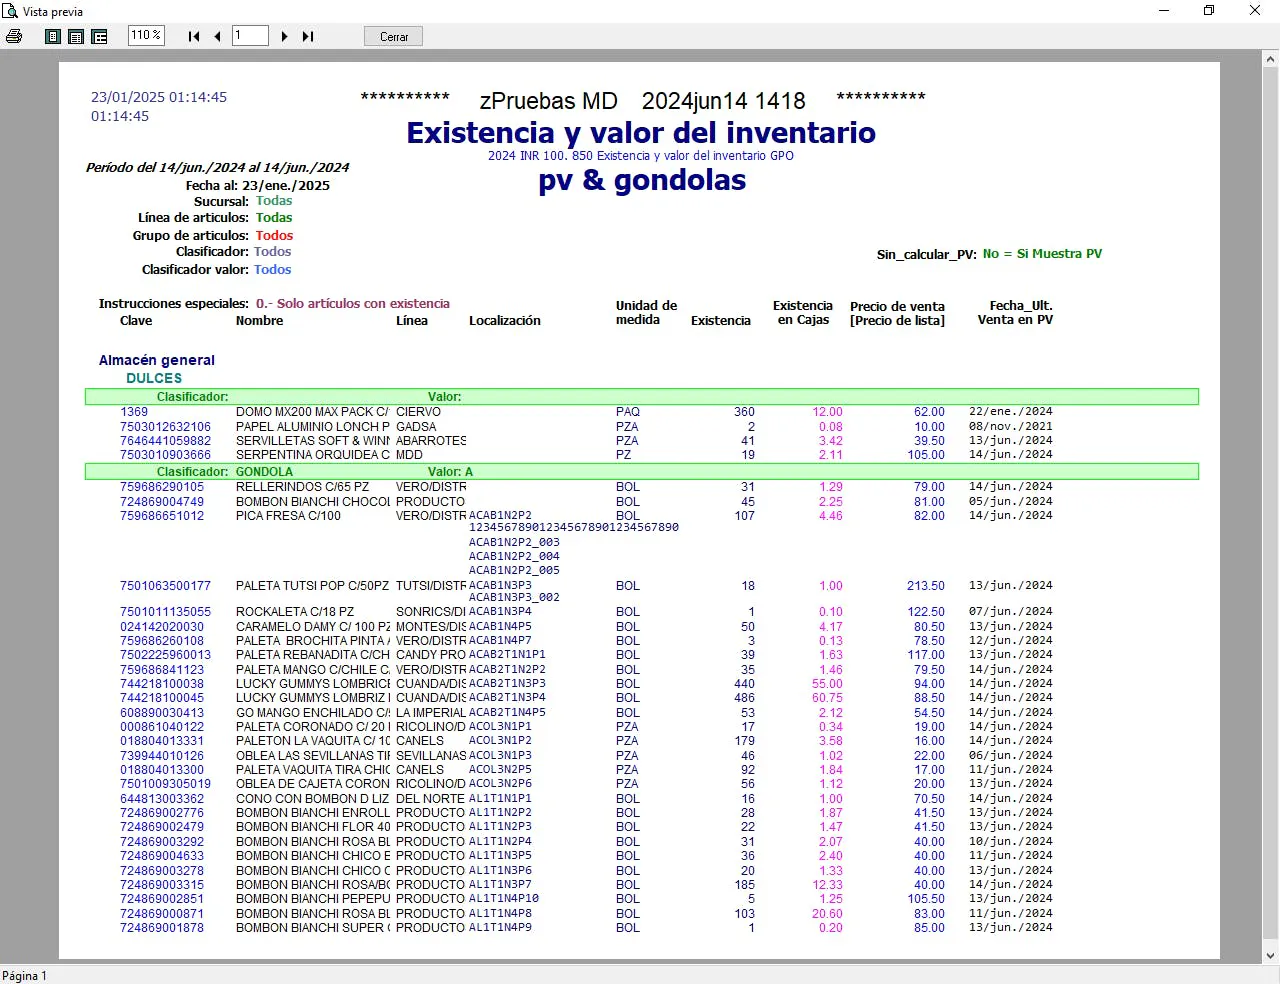
Task: Select page width view icon
Action: tap(76, 36)
